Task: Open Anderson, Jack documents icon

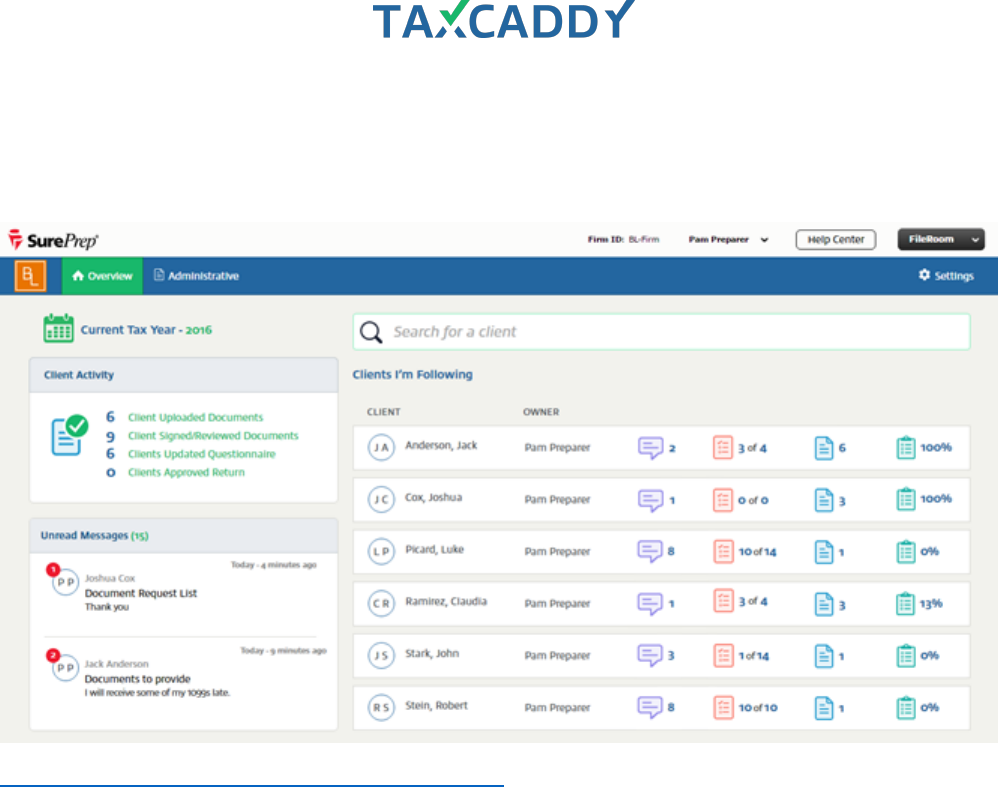Action: pyautogui.click(x=824, y=448)
